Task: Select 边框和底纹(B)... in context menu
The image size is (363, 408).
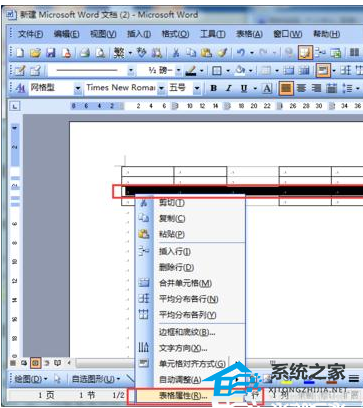Action: (x=191, y=332)
